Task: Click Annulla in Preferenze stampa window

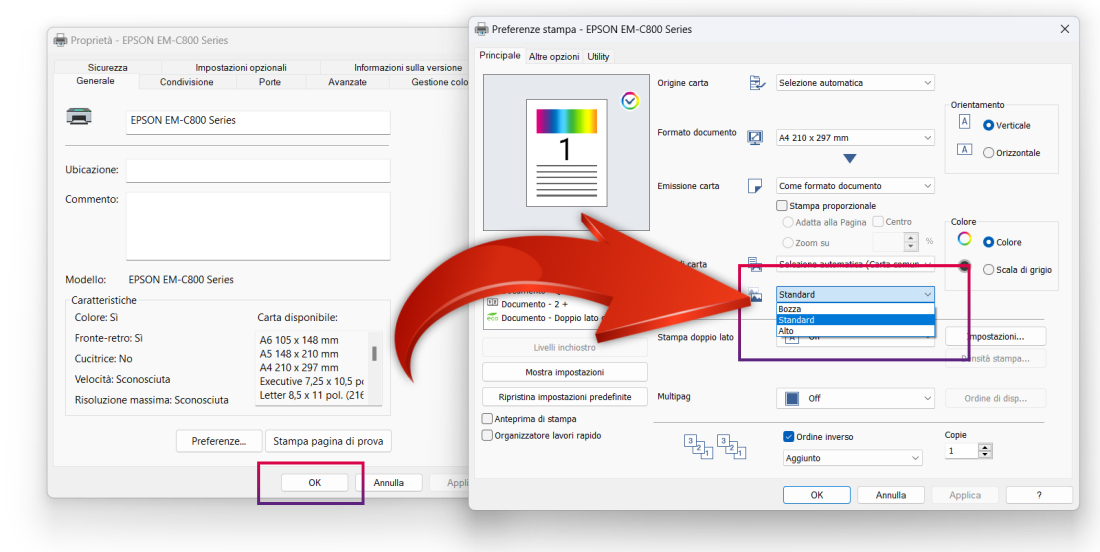Action: click(891, 494)
